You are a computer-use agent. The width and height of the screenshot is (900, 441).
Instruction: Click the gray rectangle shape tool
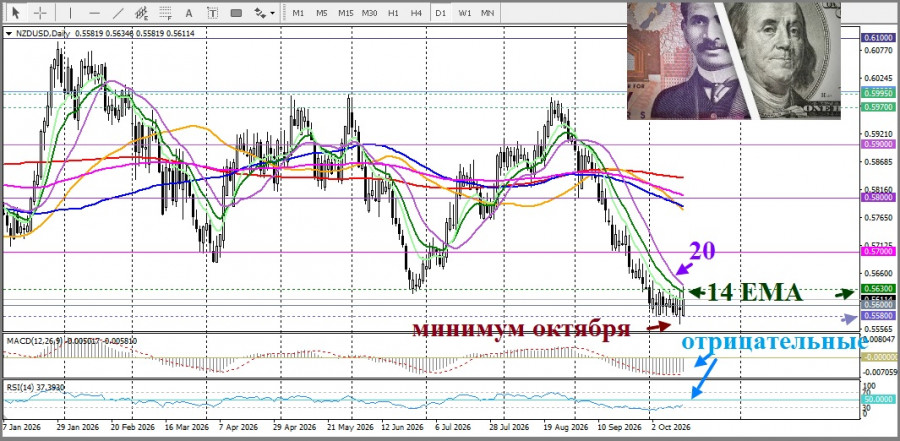pos(236,12)
